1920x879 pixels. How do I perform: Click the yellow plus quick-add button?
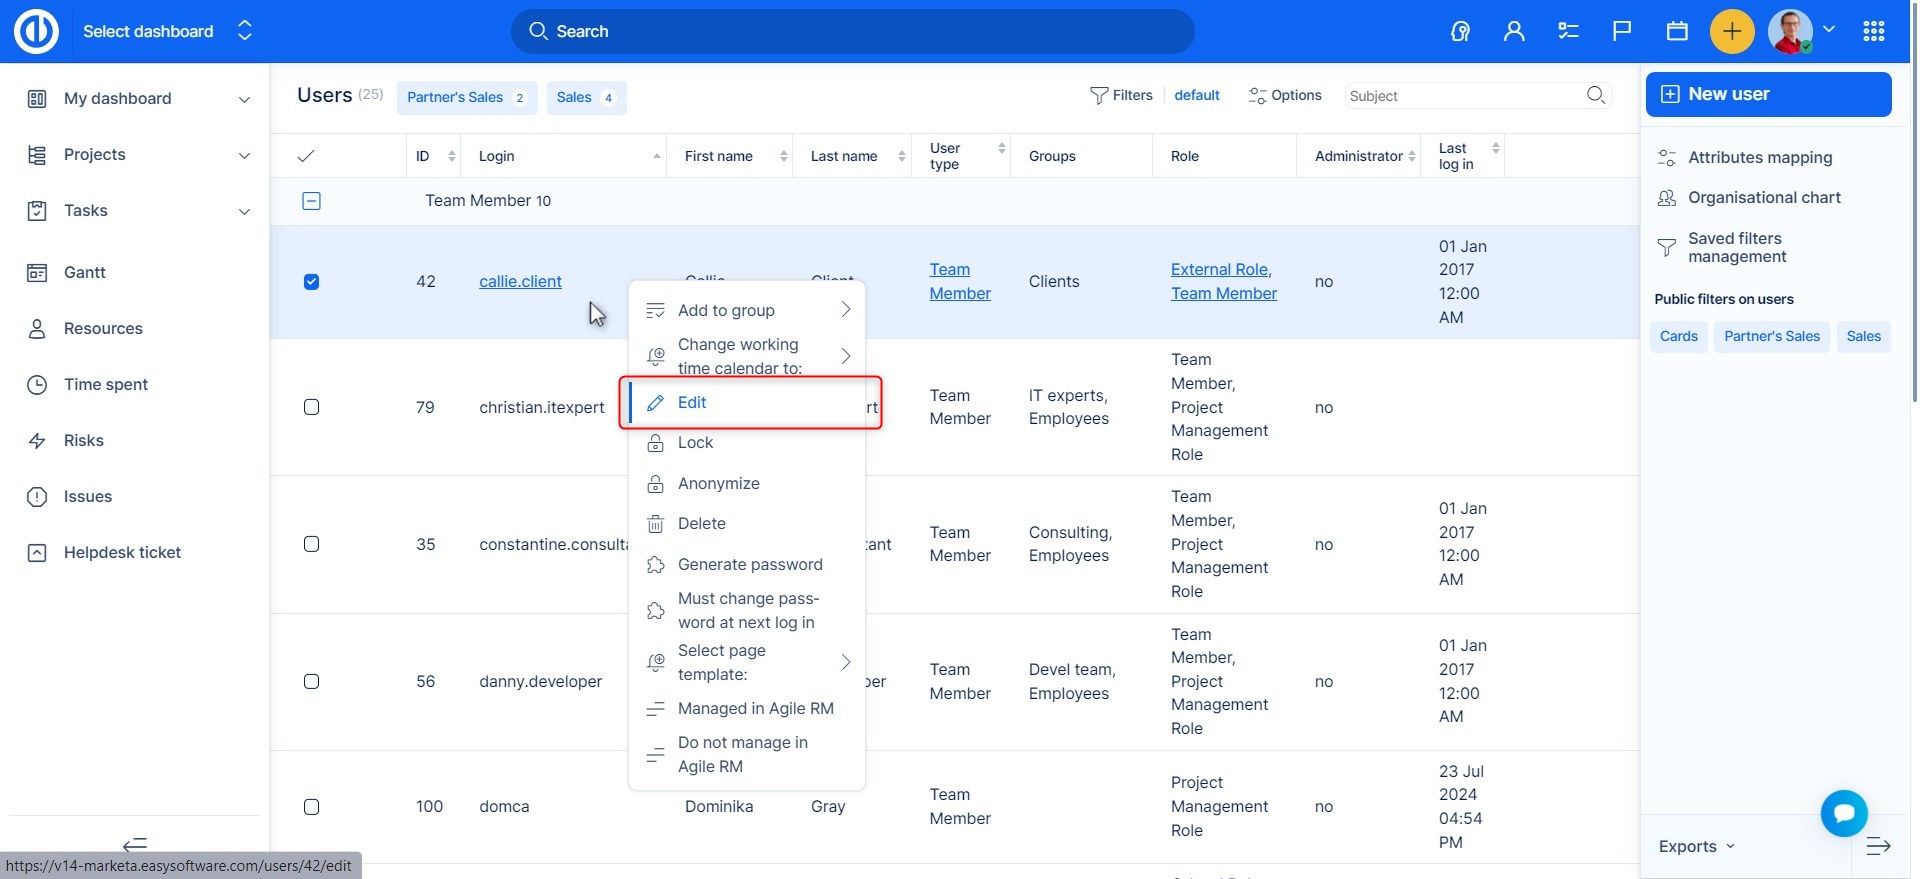click(x=1732, y=31)
